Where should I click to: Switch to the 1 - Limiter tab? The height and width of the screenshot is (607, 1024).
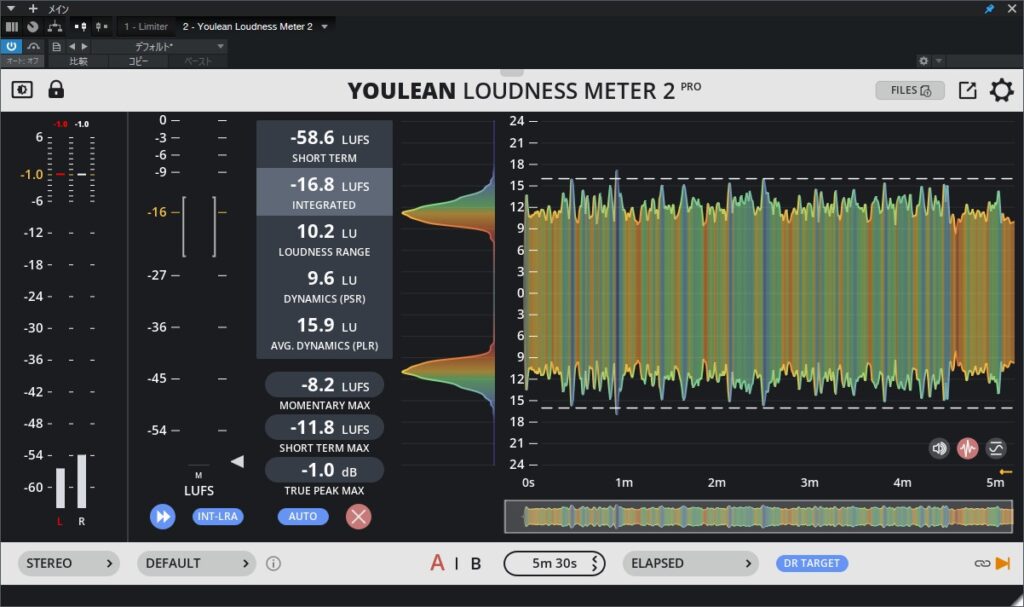click(146, 27)
